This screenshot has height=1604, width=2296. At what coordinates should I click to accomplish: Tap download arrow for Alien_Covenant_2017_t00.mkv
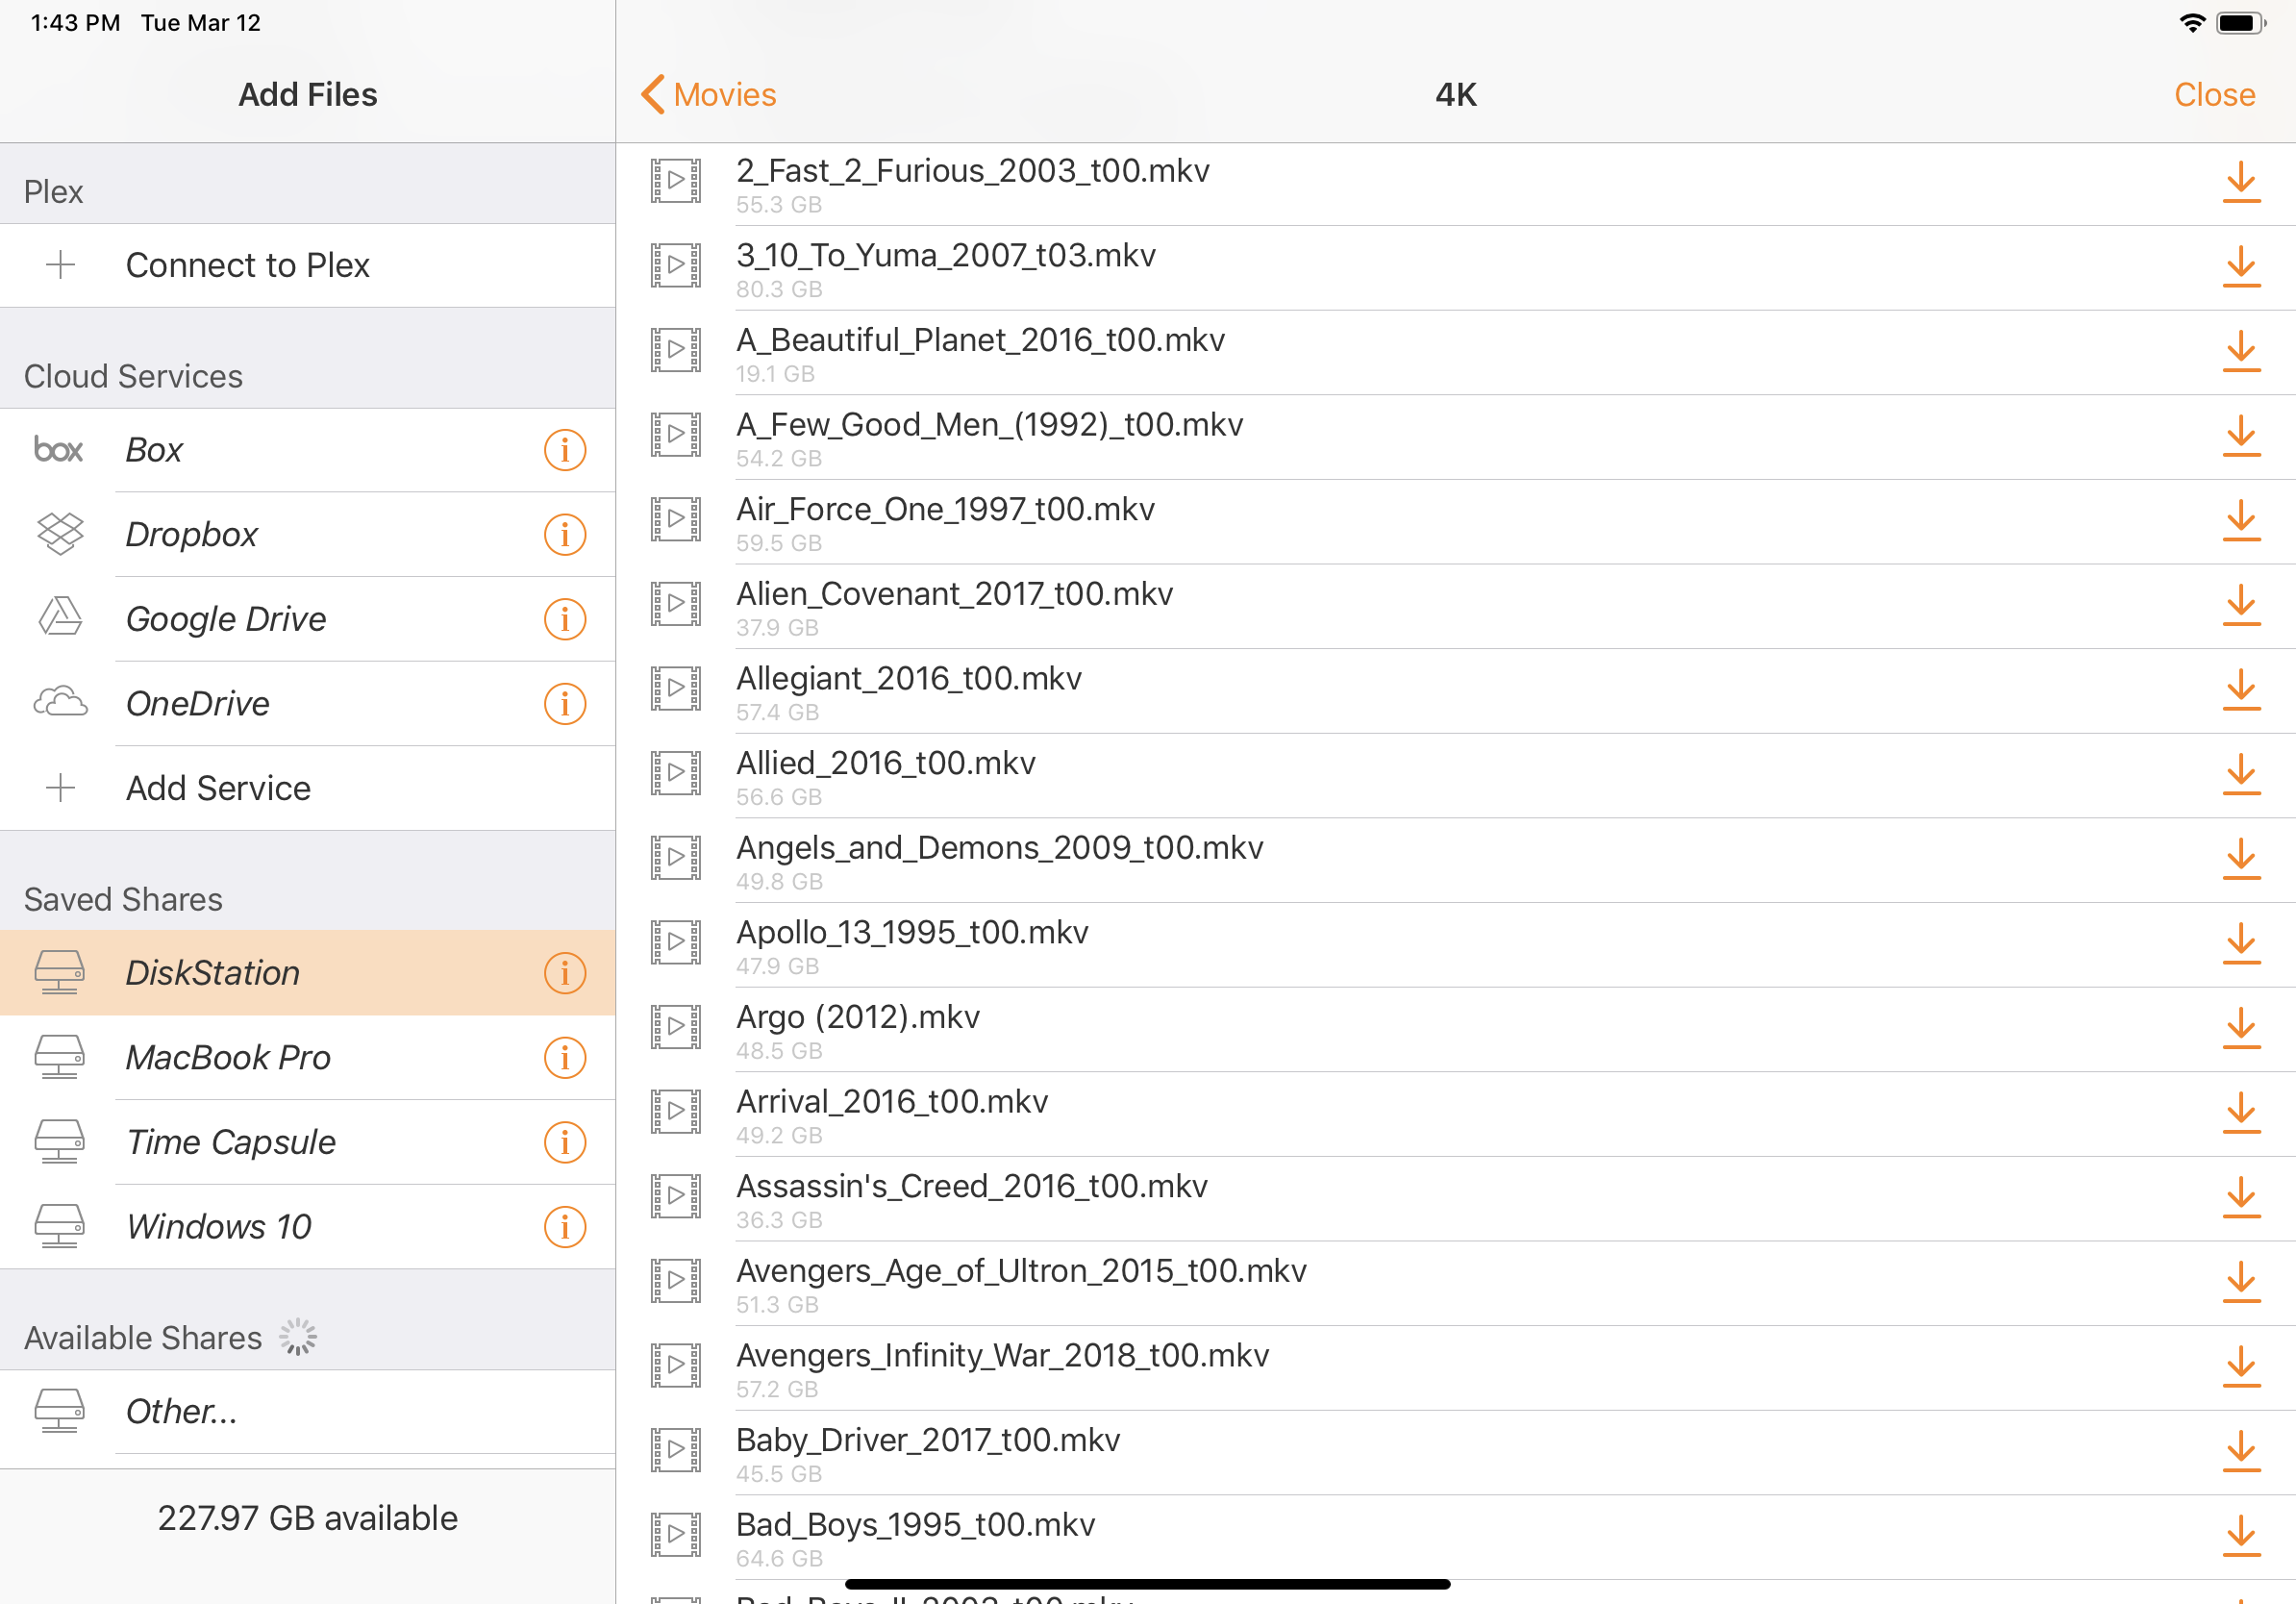(x=2240, y=605)
